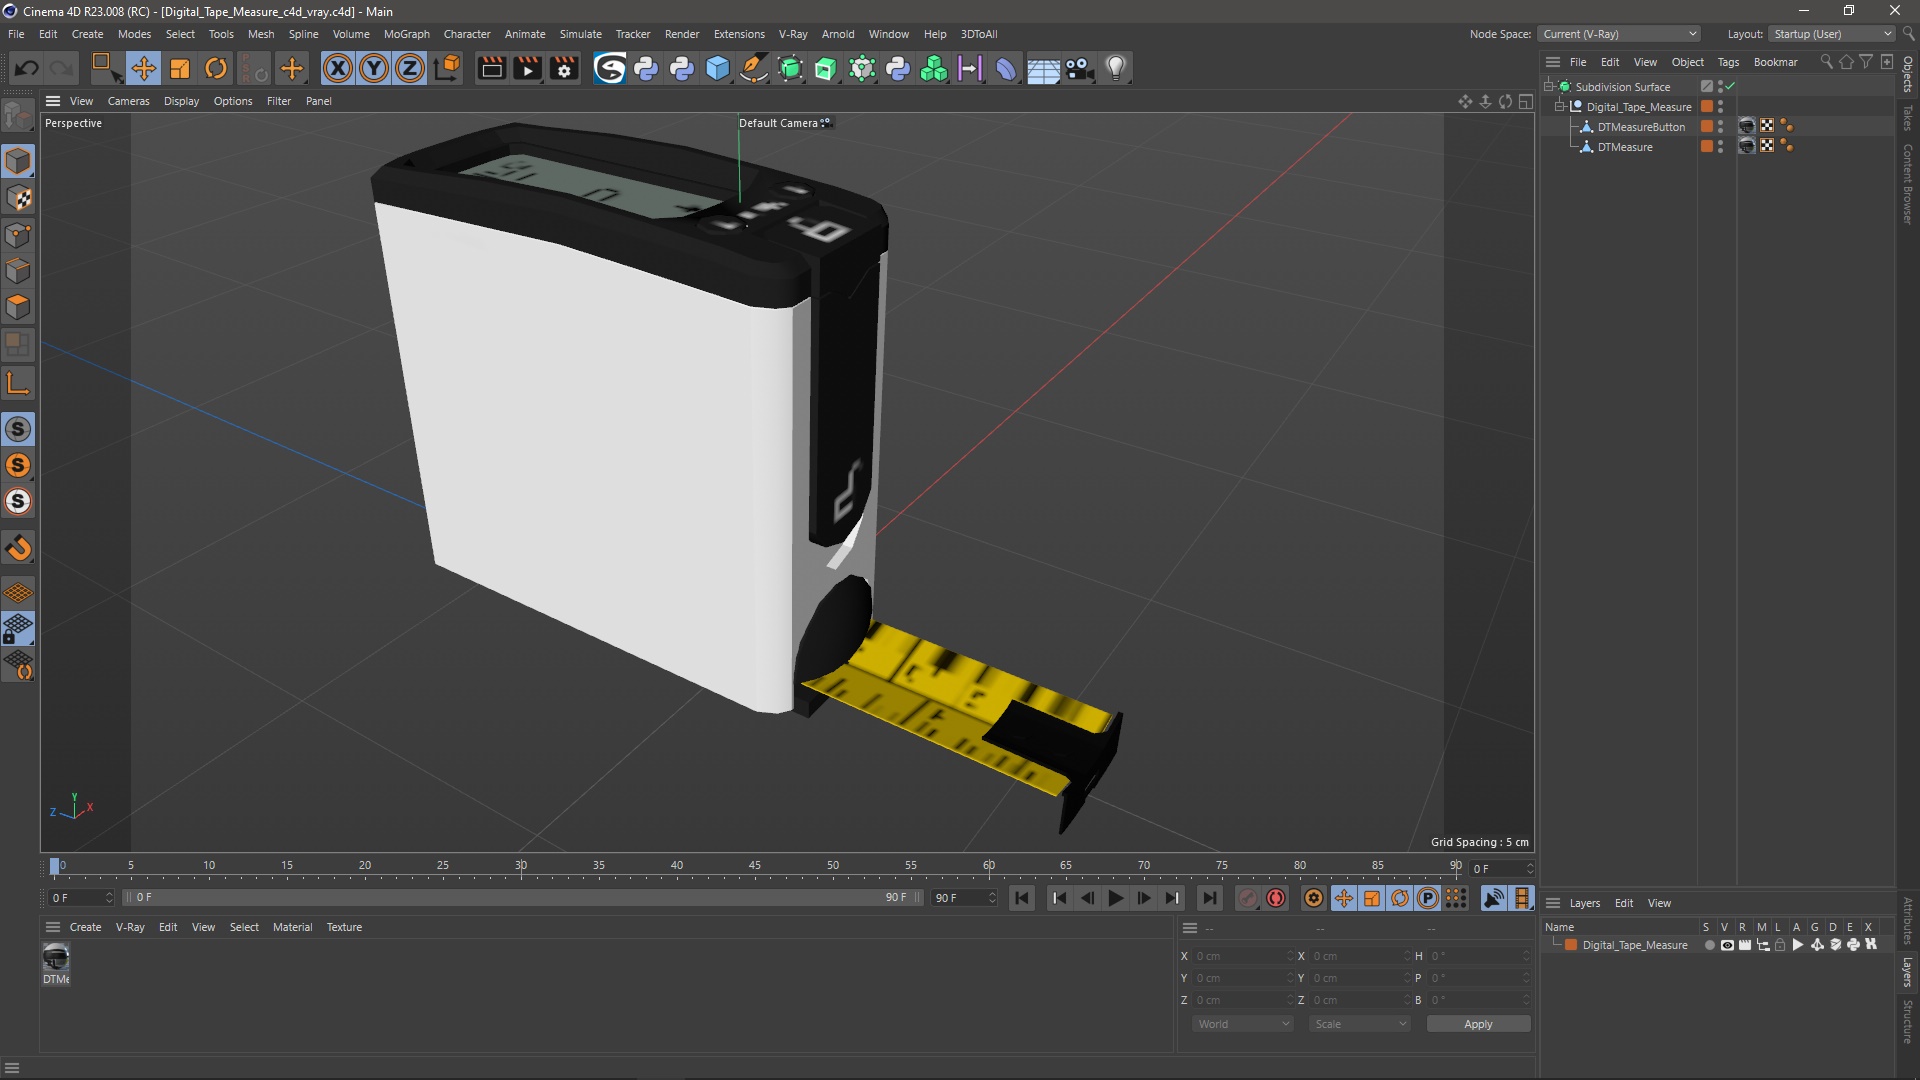Open the viewport Cameras menu

point(128,101)
